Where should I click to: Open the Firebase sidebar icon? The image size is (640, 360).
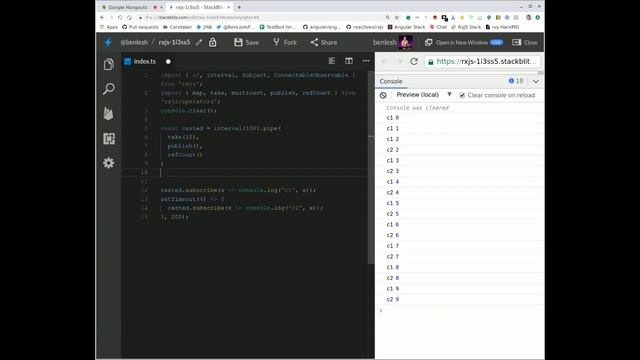click(x=109, y=113)
